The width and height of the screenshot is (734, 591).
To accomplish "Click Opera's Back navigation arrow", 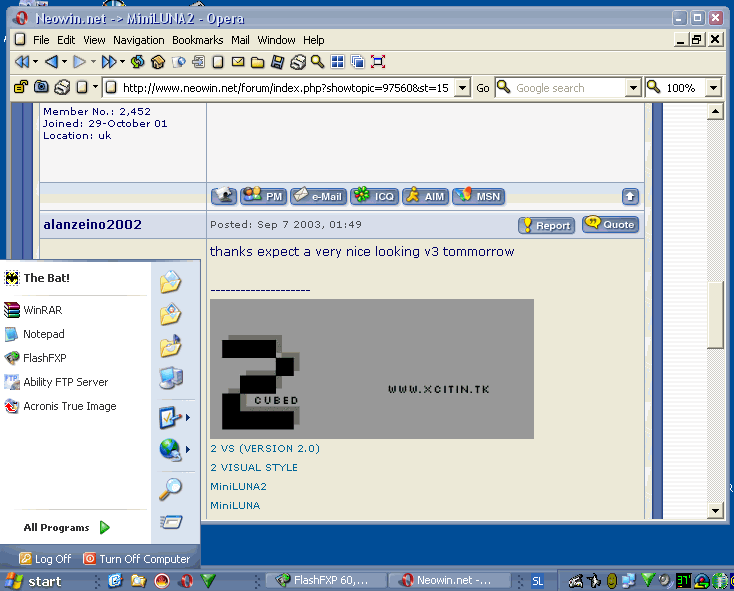I will tap(51, 62).
